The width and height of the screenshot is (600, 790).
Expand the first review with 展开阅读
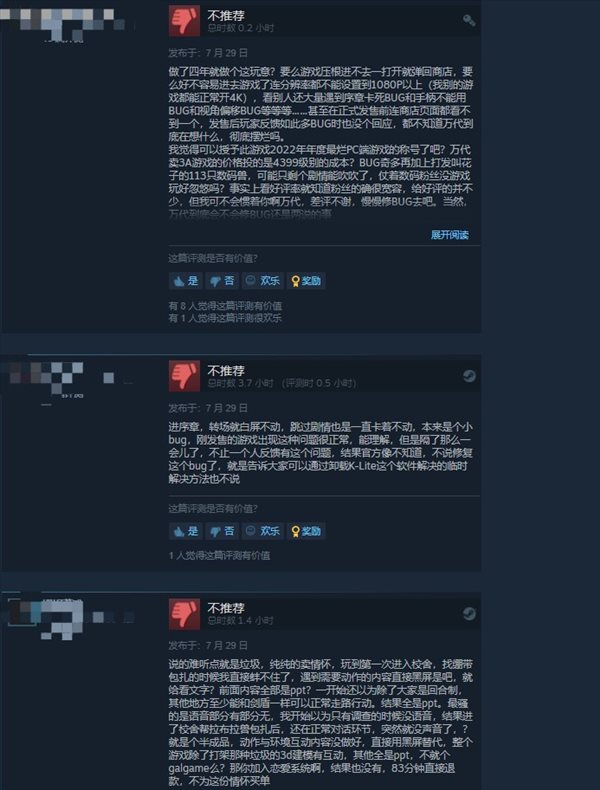click(449, 235)
